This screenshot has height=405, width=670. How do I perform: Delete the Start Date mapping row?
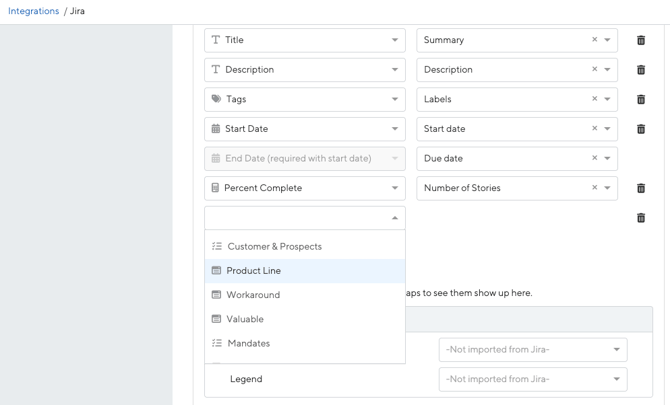click(641, 129)
